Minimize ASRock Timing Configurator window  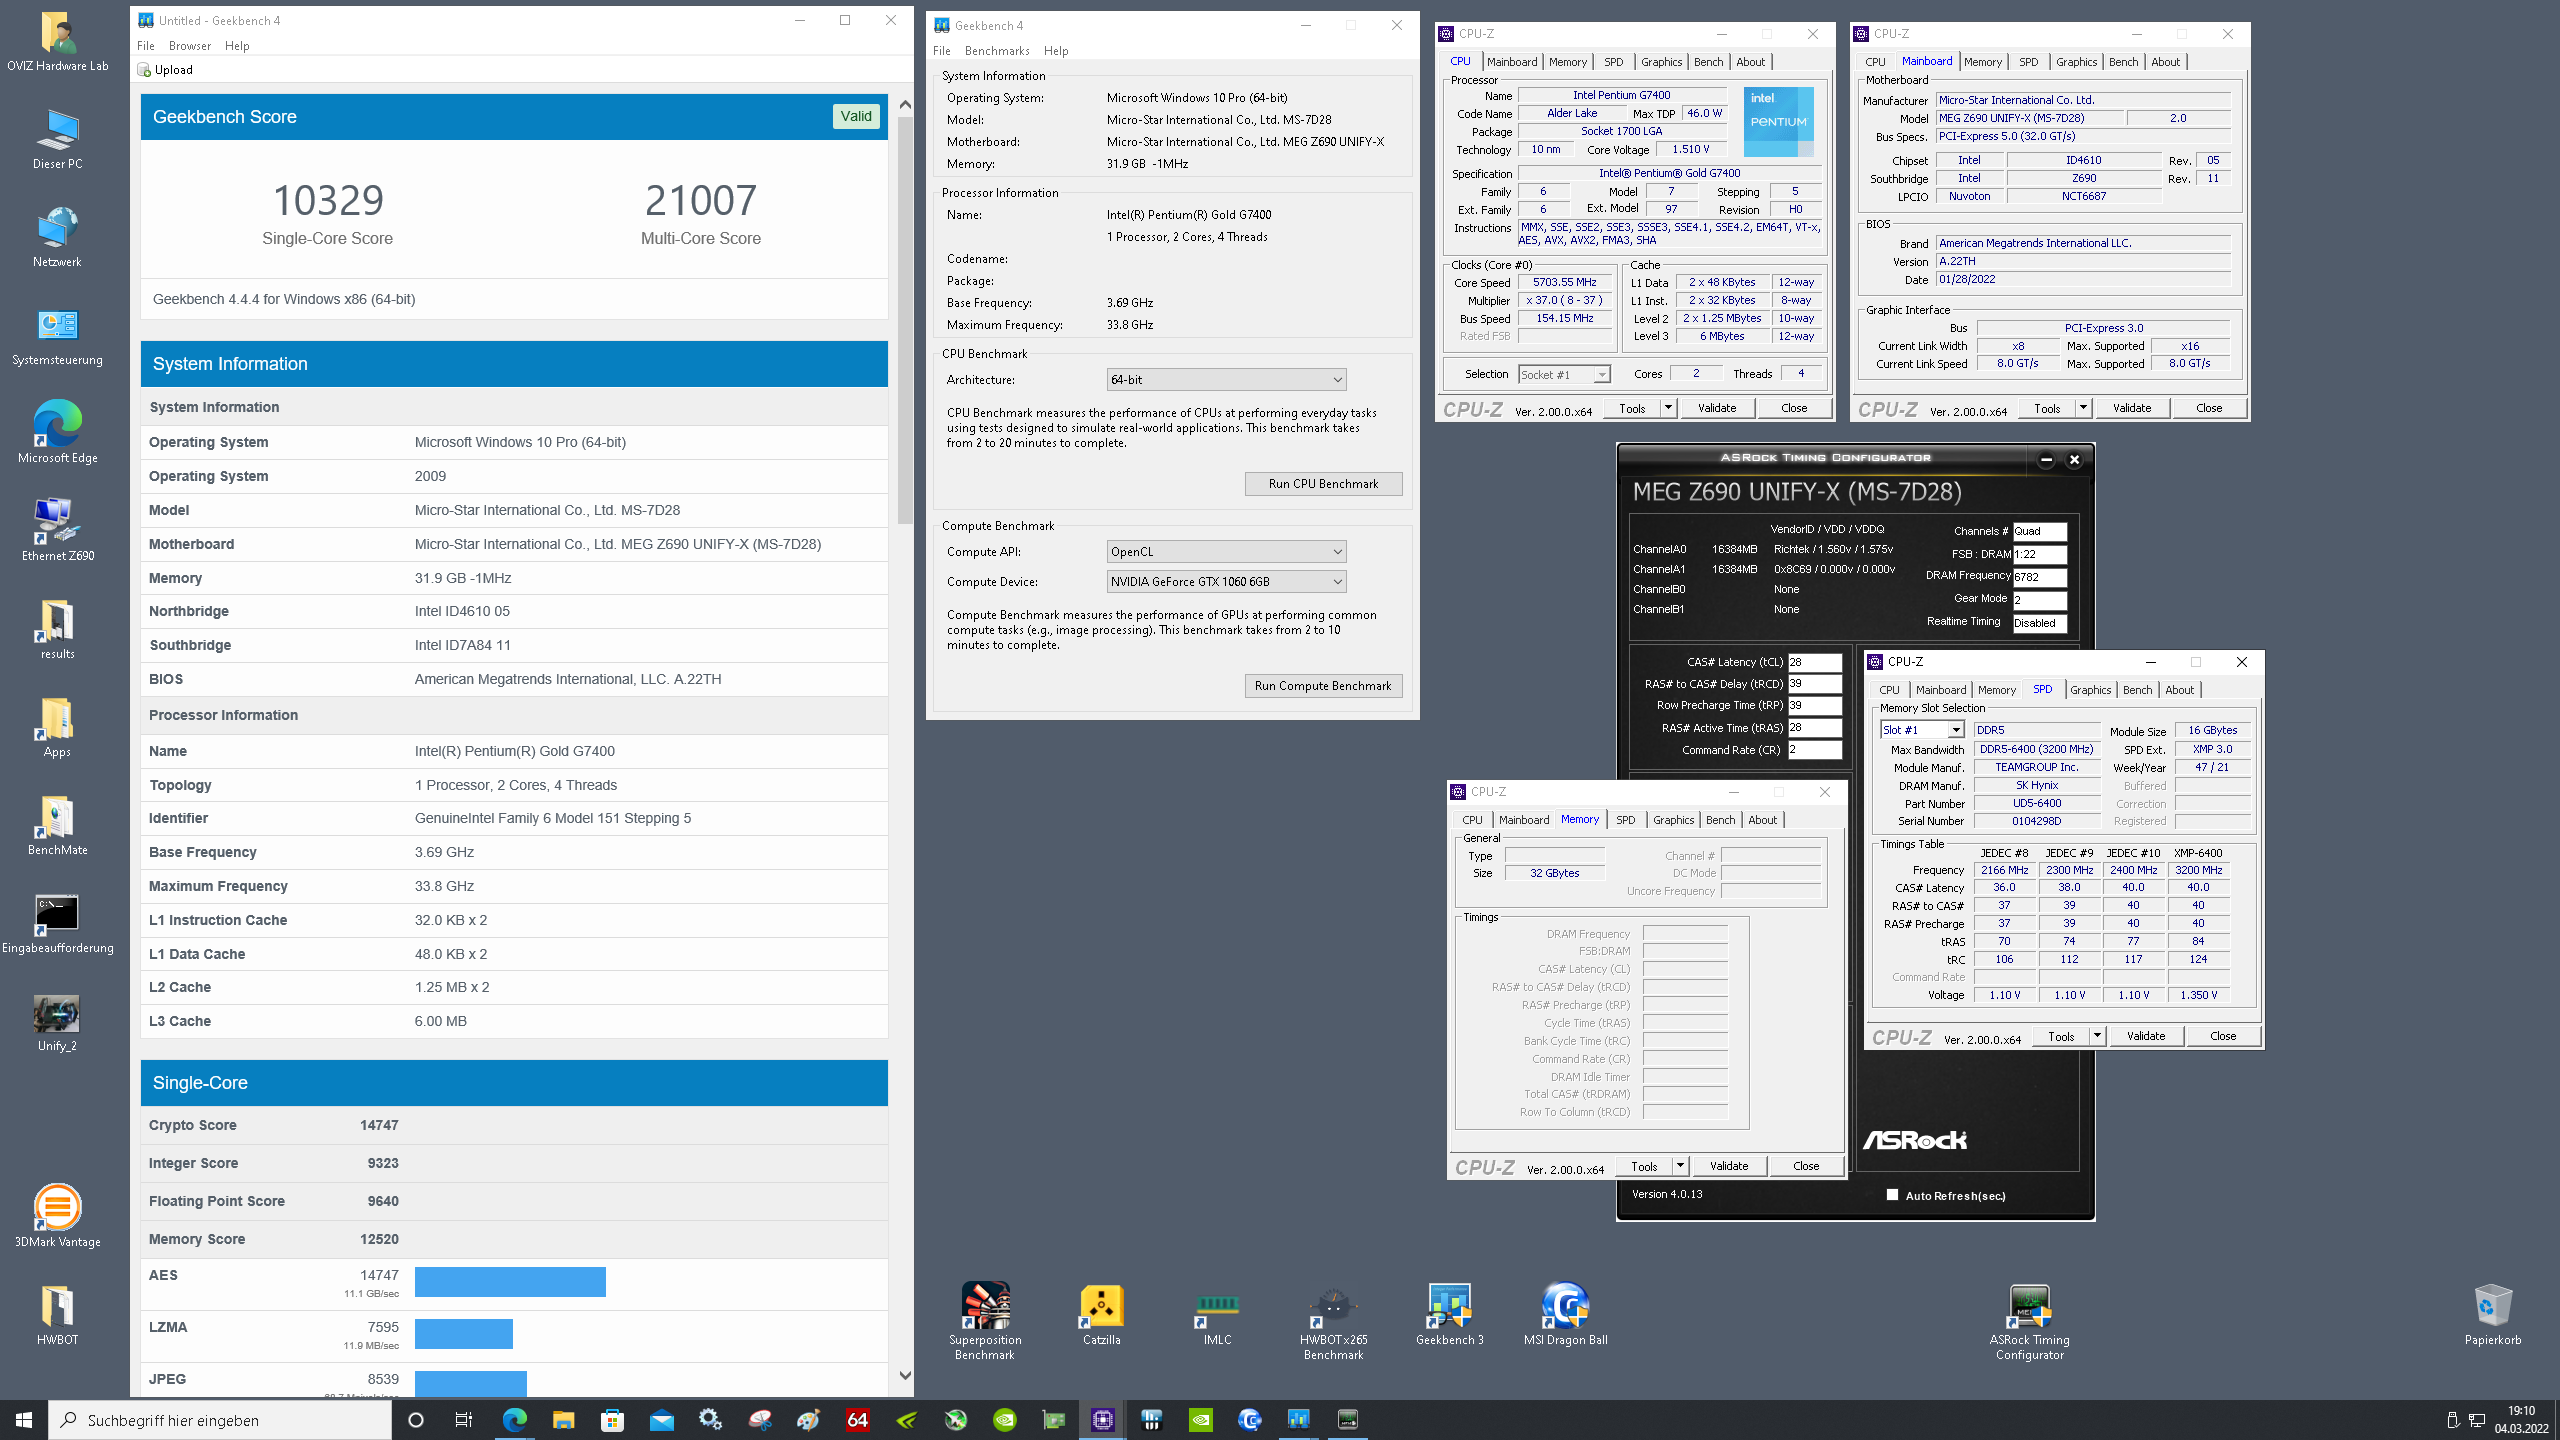(x=2046, y=460)
